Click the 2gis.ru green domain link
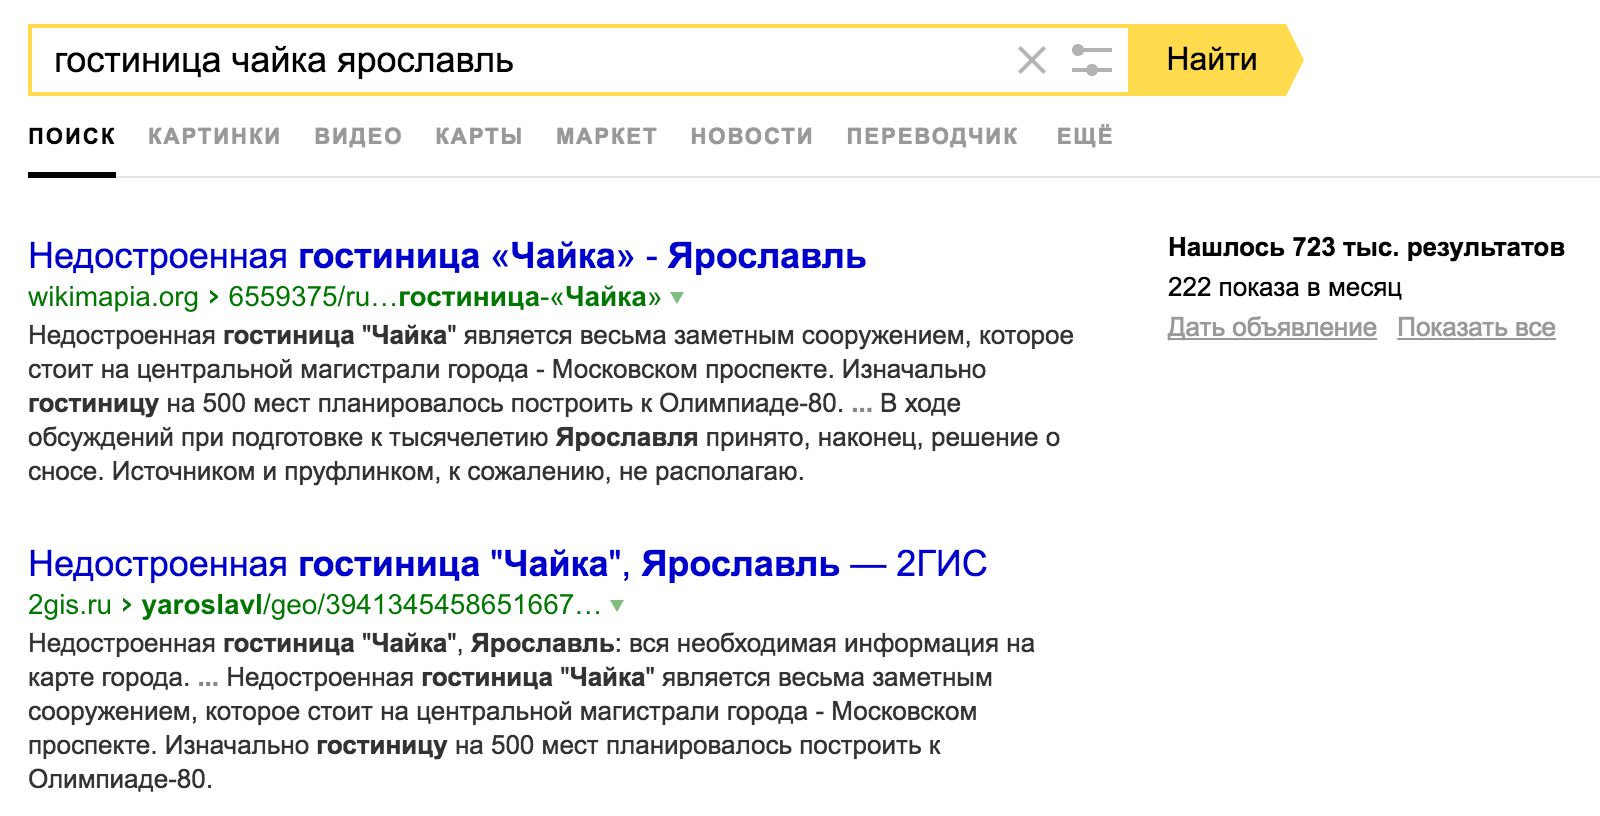This screenshot has width=1600, height=816. [x=69, y=605]
